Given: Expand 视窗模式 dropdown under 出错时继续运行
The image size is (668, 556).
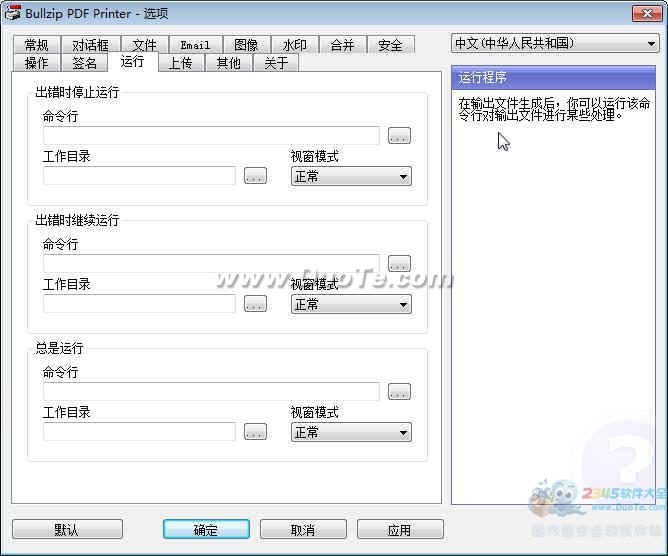Looking at the screenshot, I should [351, 304].
